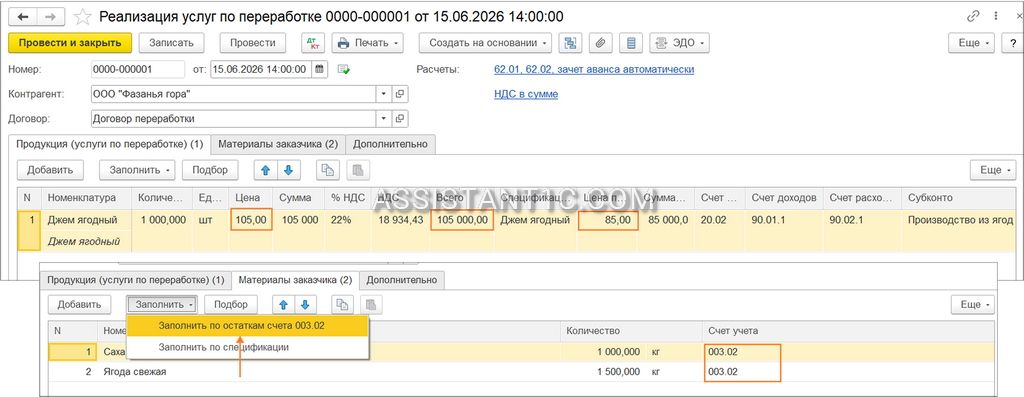Click Подбор in Продукция toolbar
Screen dimensions: 1024x397
pos(210,170)
